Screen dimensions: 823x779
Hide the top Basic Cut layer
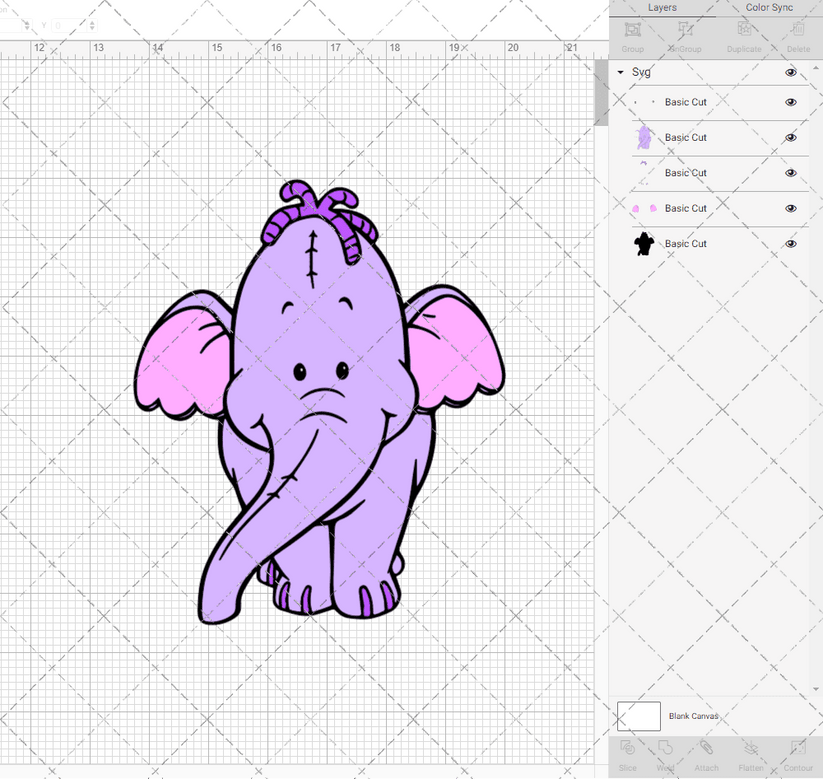coord(790,102)
